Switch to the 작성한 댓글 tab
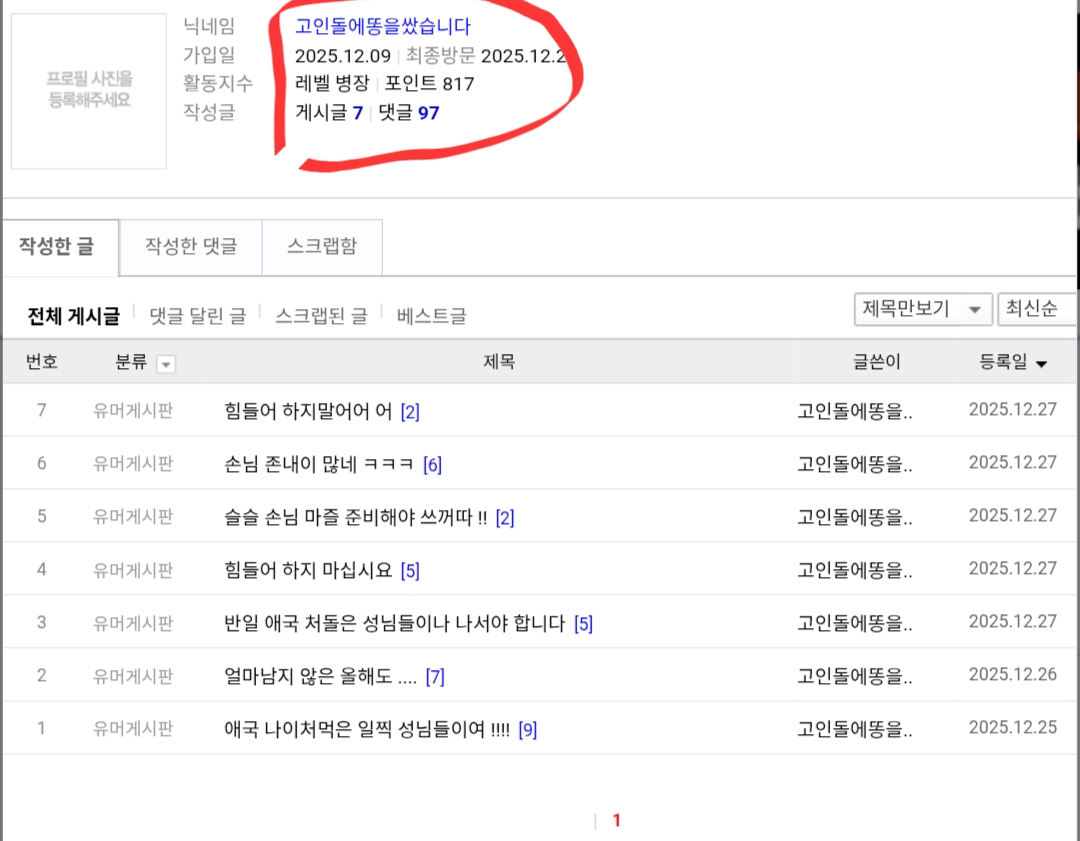Screen dimensions: 1080x841 tap(190, 246)
